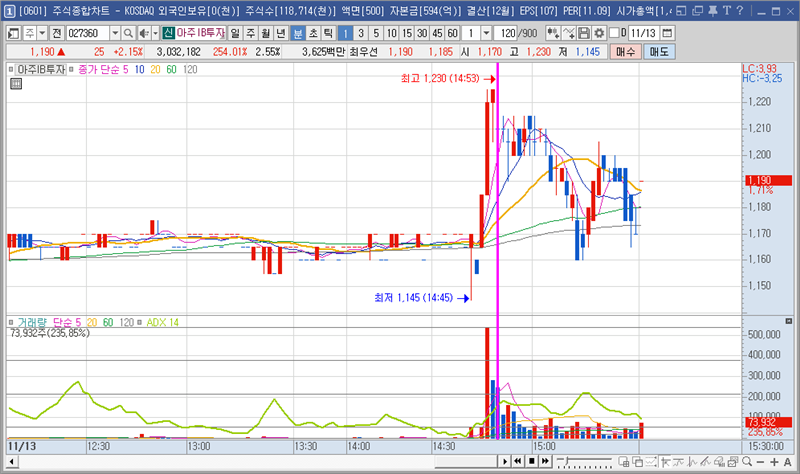Click the stock search magnifier icon
Image resolution: width=800 pixels, height=474 pixels.
[x=127, y=33]
